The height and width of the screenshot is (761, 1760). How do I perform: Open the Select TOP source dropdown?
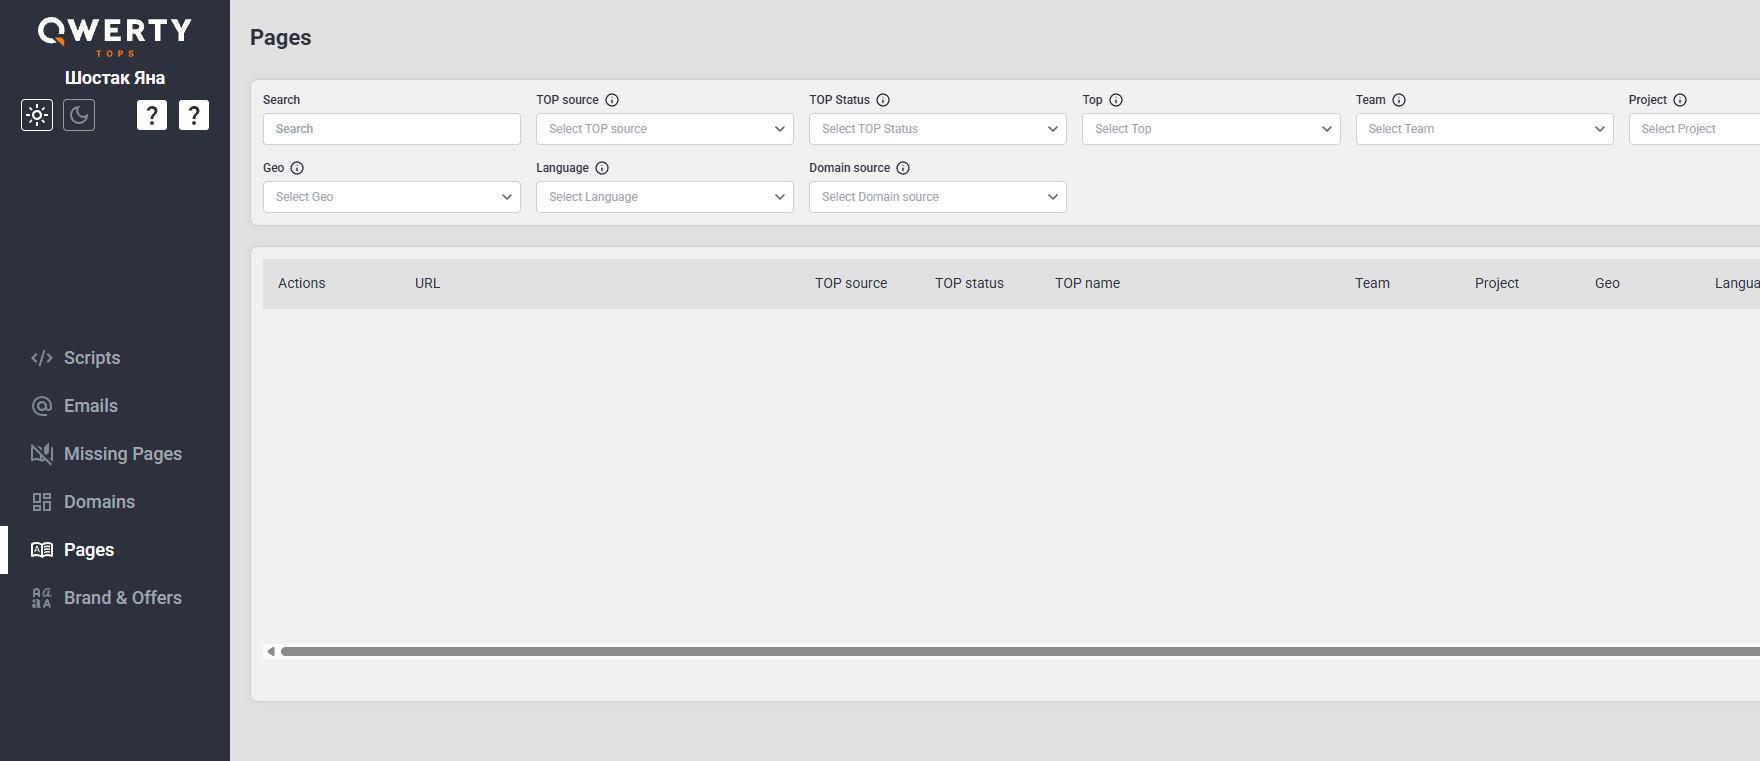click(665, 129)
